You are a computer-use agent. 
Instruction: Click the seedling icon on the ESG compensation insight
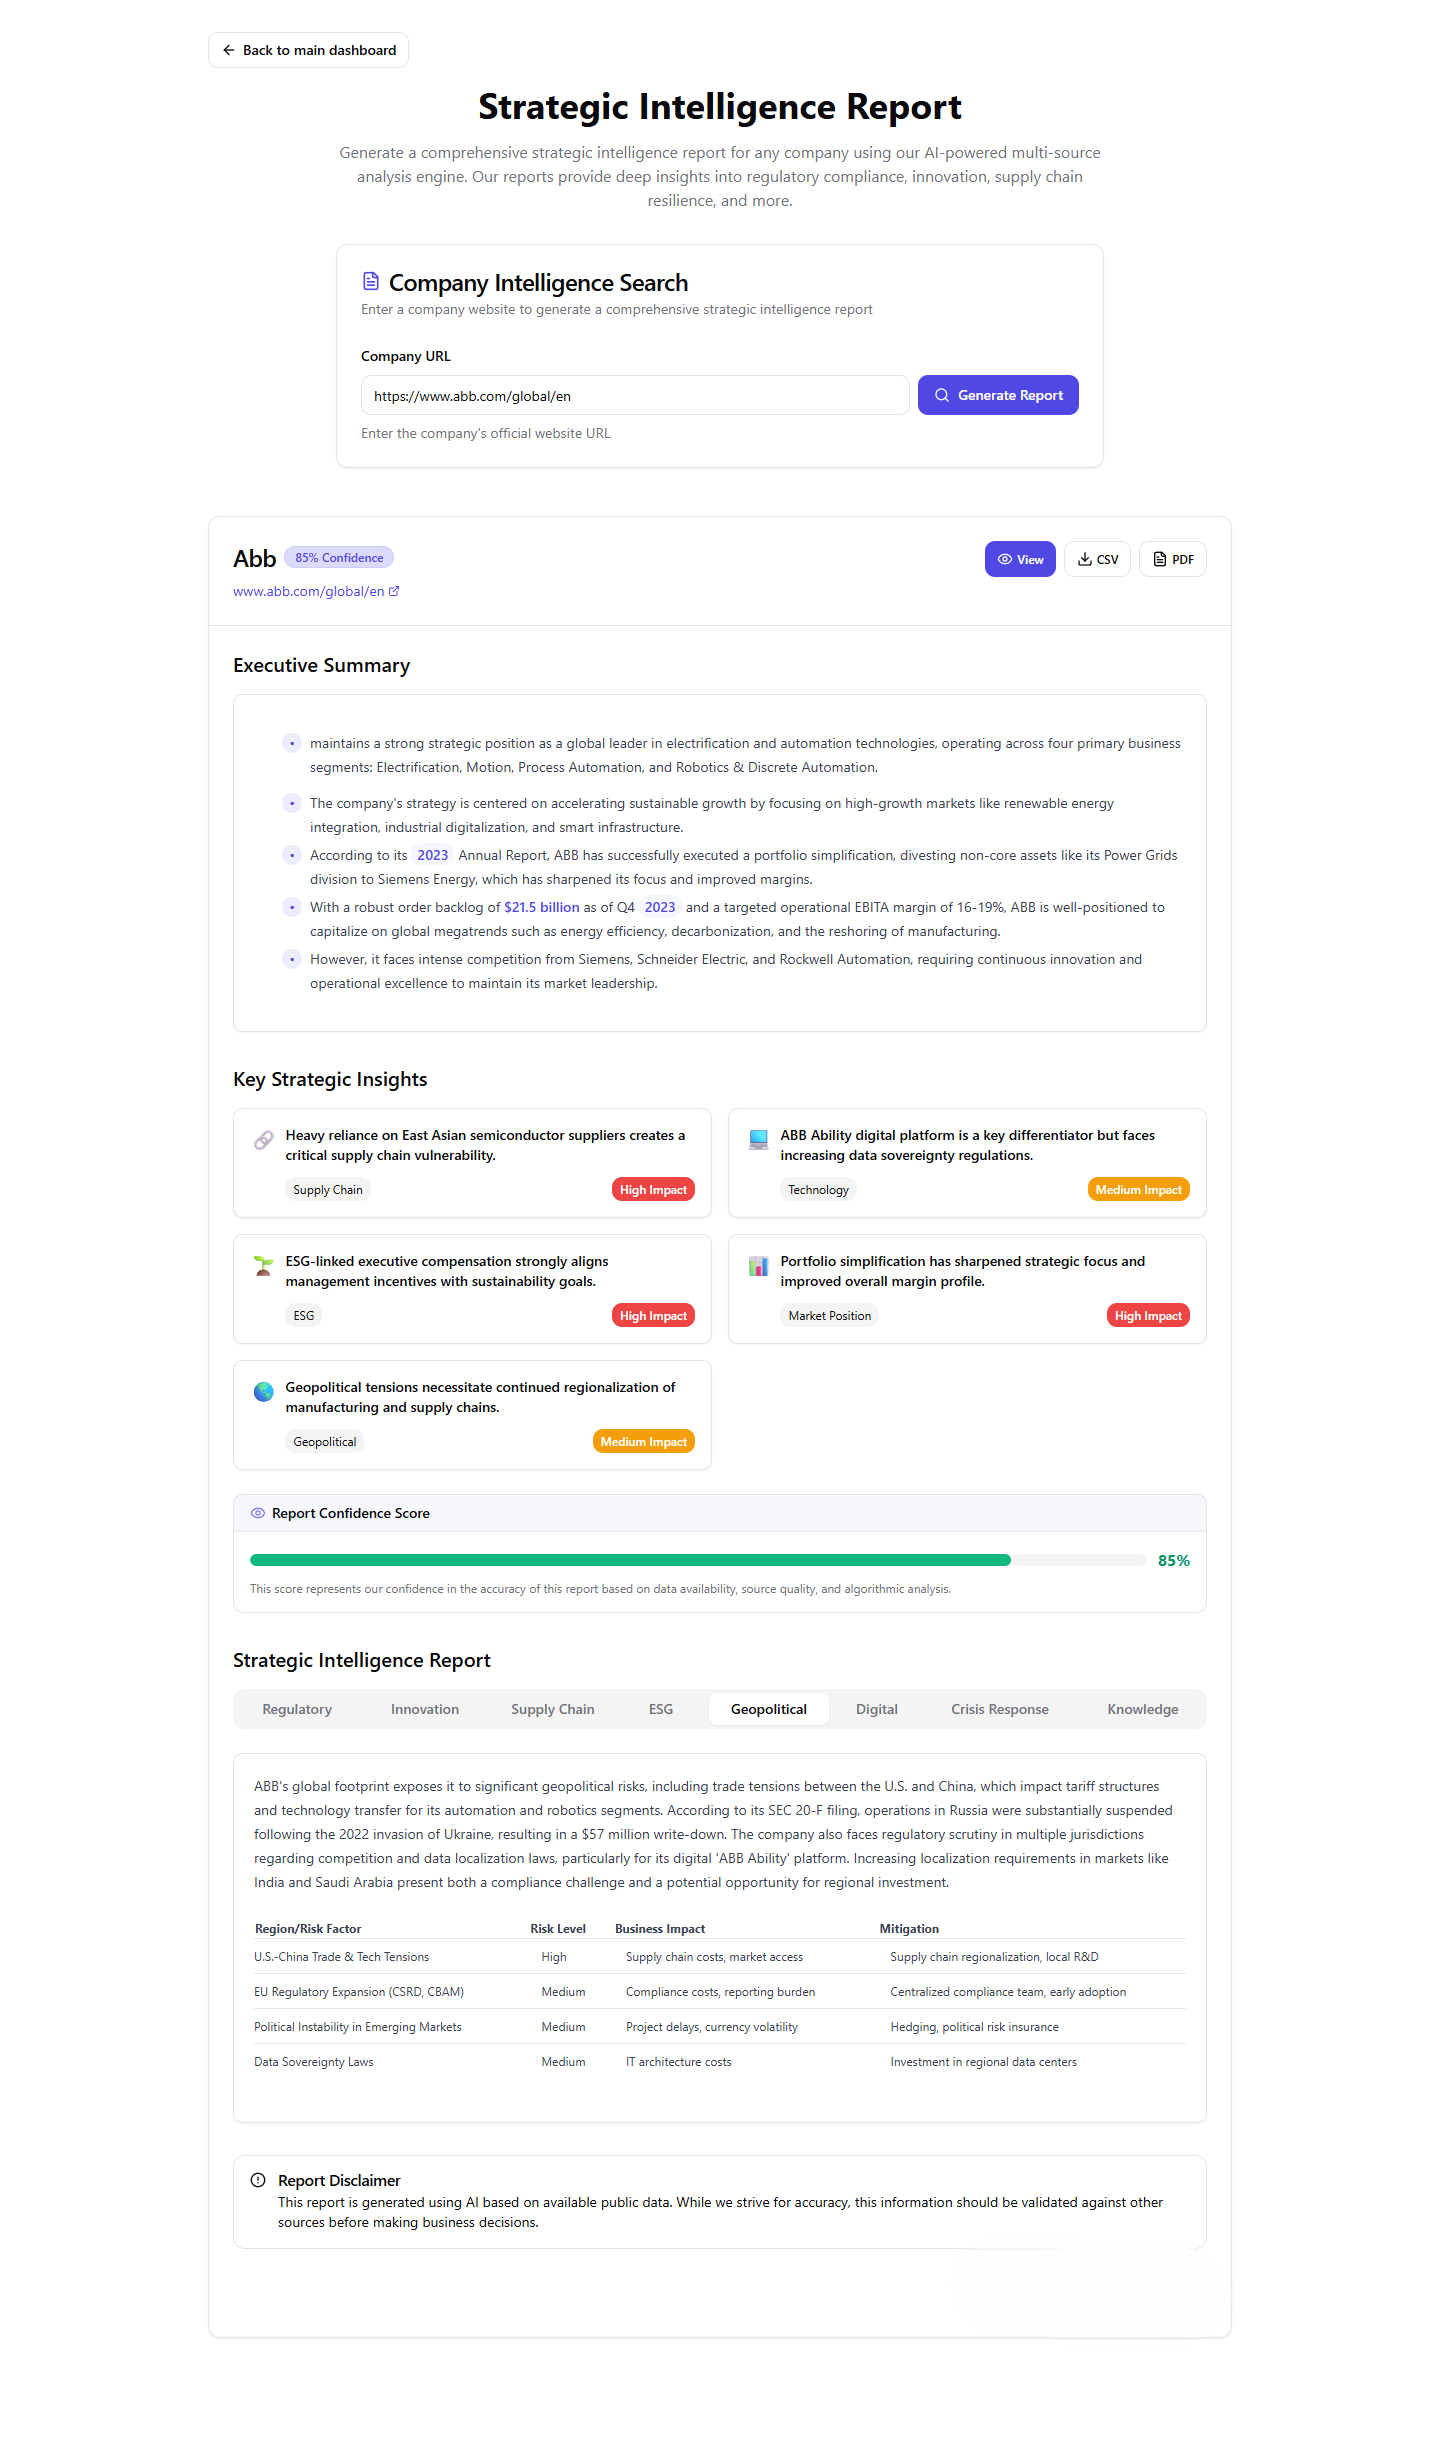(x=262, y=1266)
